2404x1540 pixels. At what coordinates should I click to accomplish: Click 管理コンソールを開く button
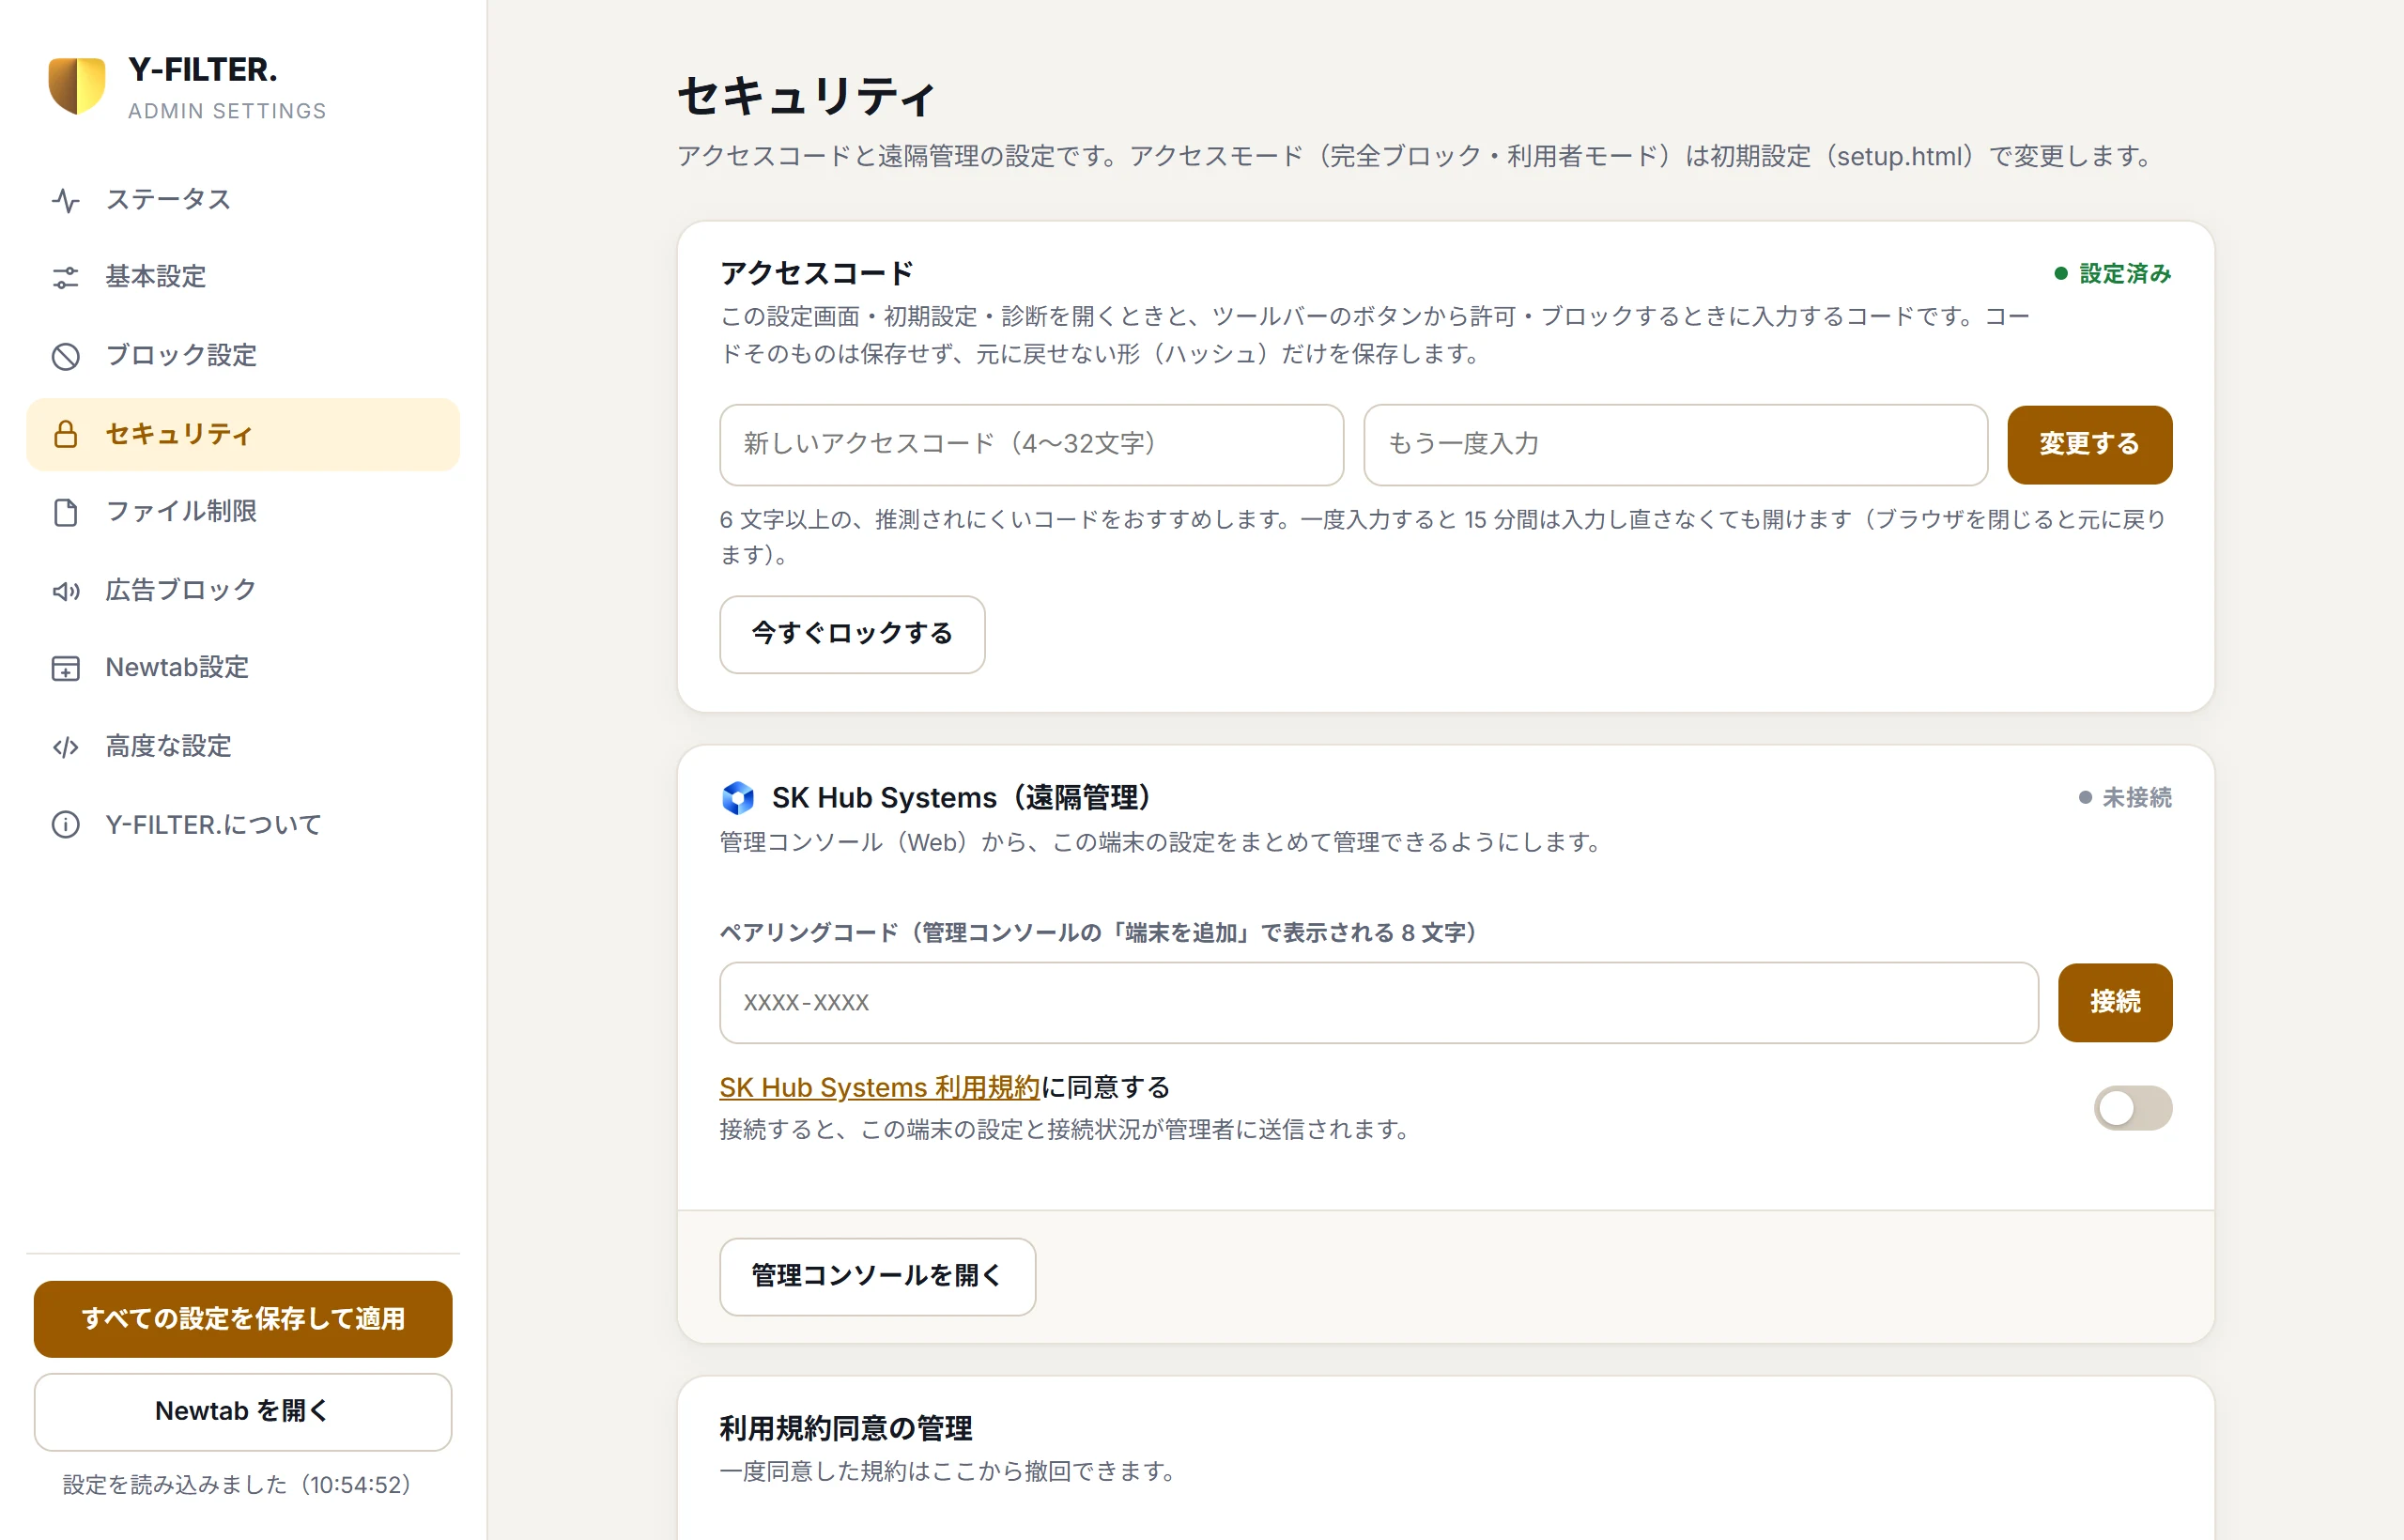pyautogui.click(x=877, y=1276)
